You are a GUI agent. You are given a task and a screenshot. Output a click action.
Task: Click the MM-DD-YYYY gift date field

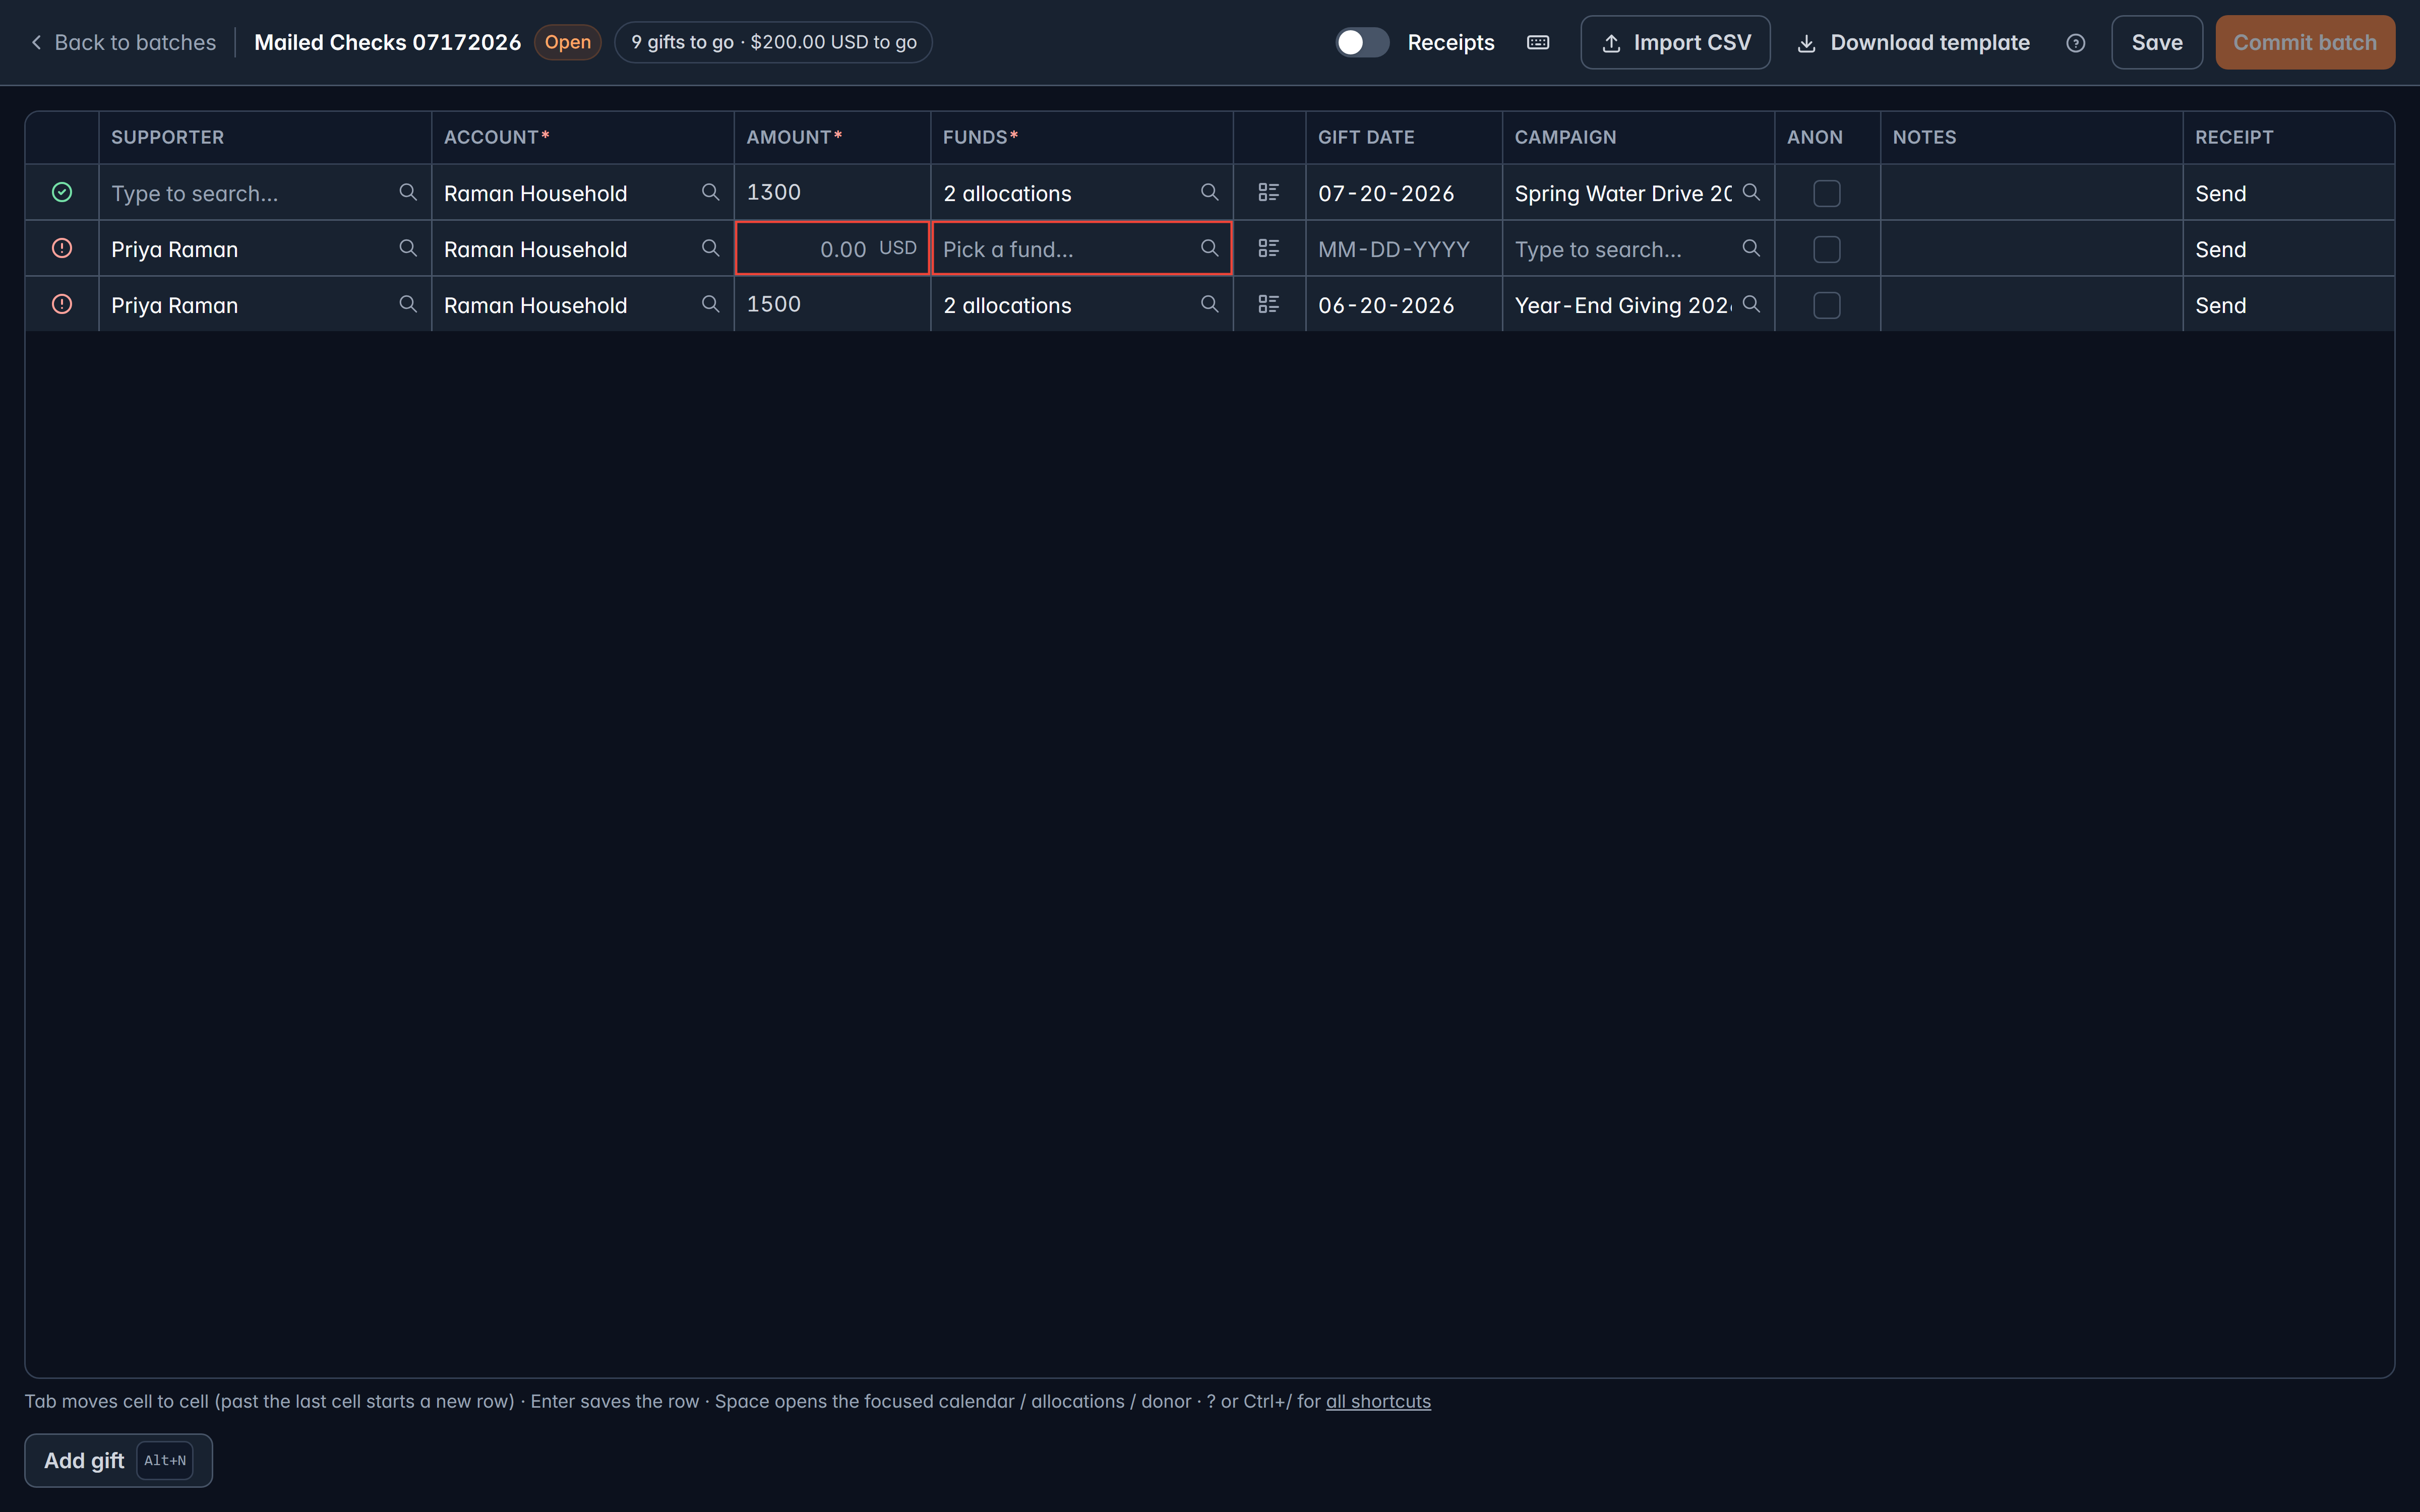pos(1403,248)
